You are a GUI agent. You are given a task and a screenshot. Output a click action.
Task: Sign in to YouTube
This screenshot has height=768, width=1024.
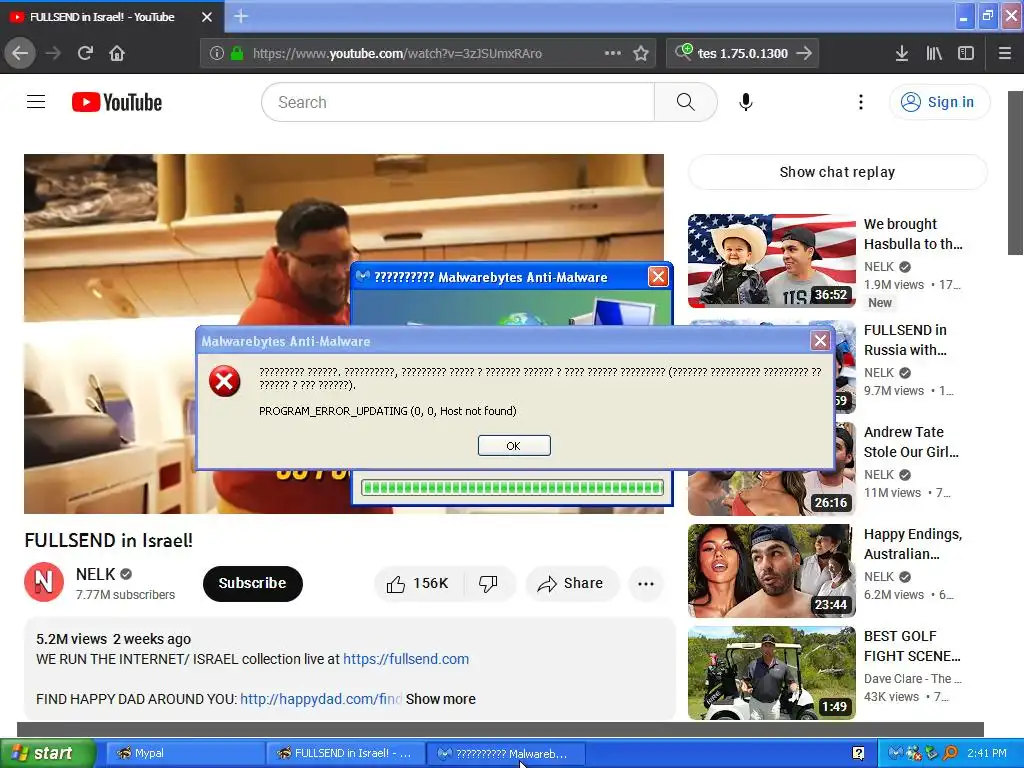click(x=939, y=102)
